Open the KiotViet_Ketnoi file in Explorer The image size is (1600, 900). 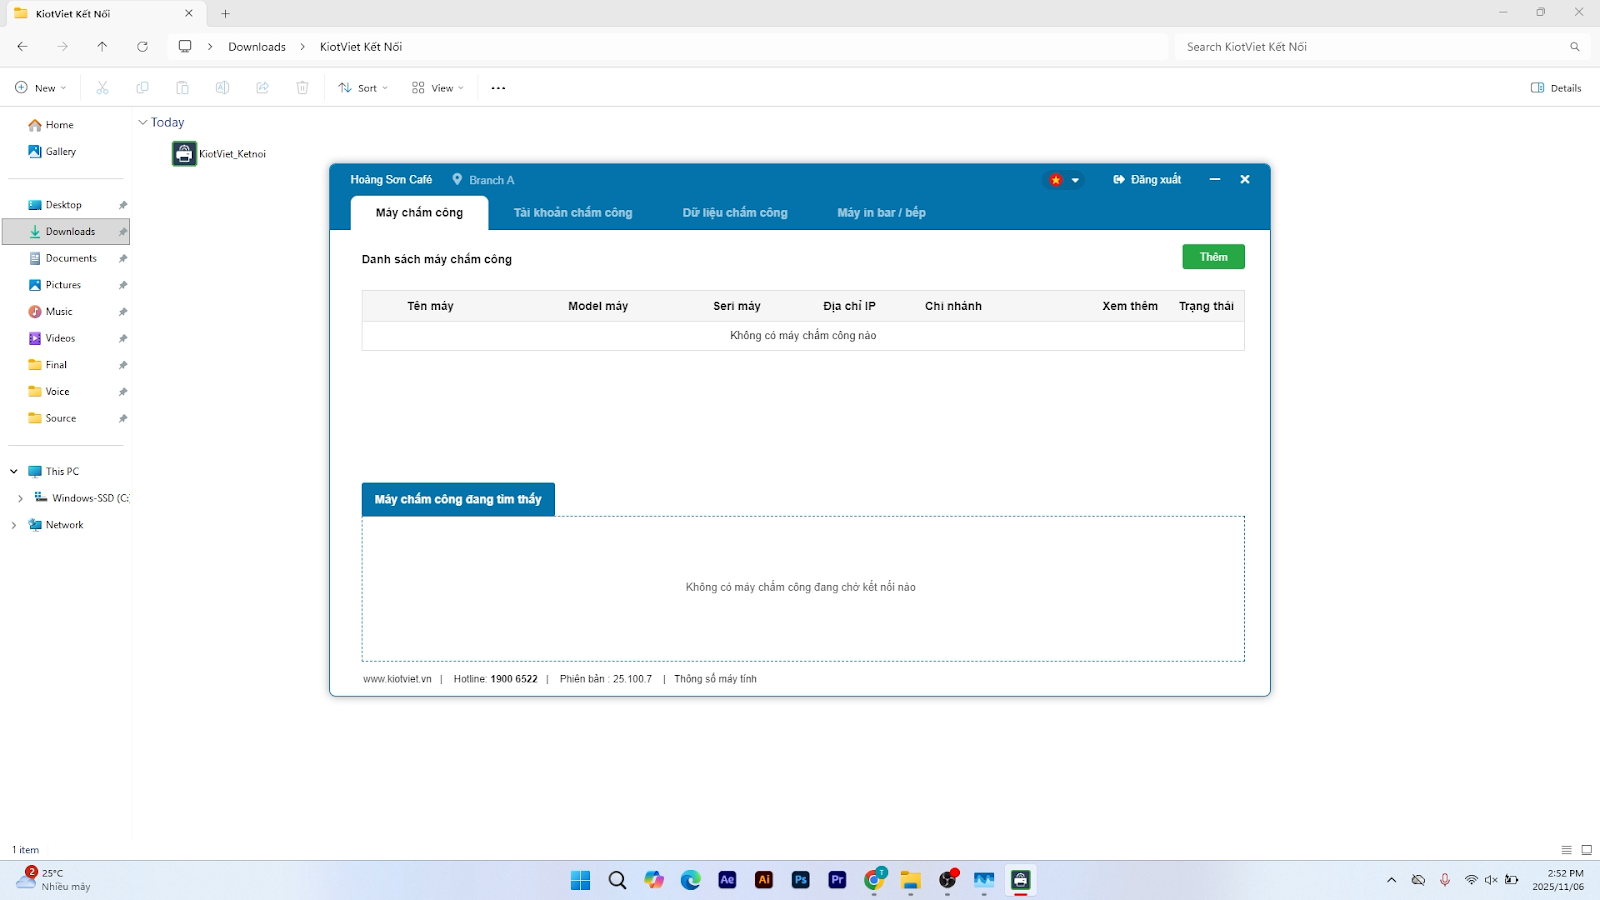click(219, 153)
